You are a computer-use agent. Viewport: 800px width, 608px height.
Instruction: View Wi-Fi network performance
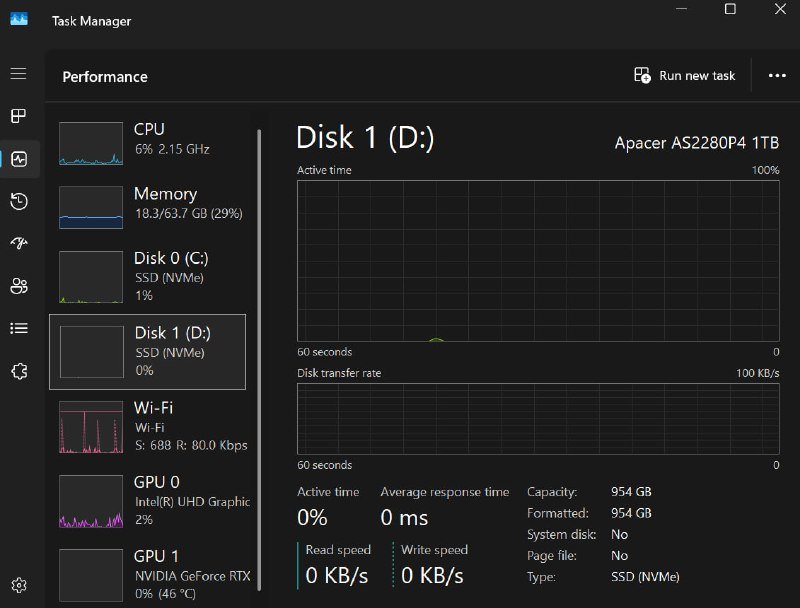pyautogui.click(x=148, y=426)
